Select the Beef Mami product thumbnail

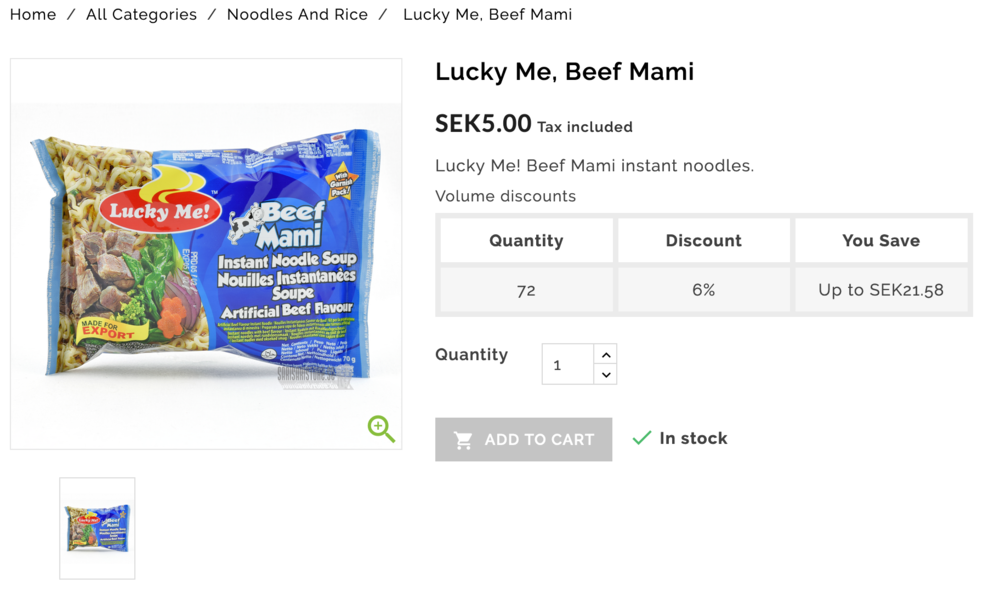(x=97, y=528)
